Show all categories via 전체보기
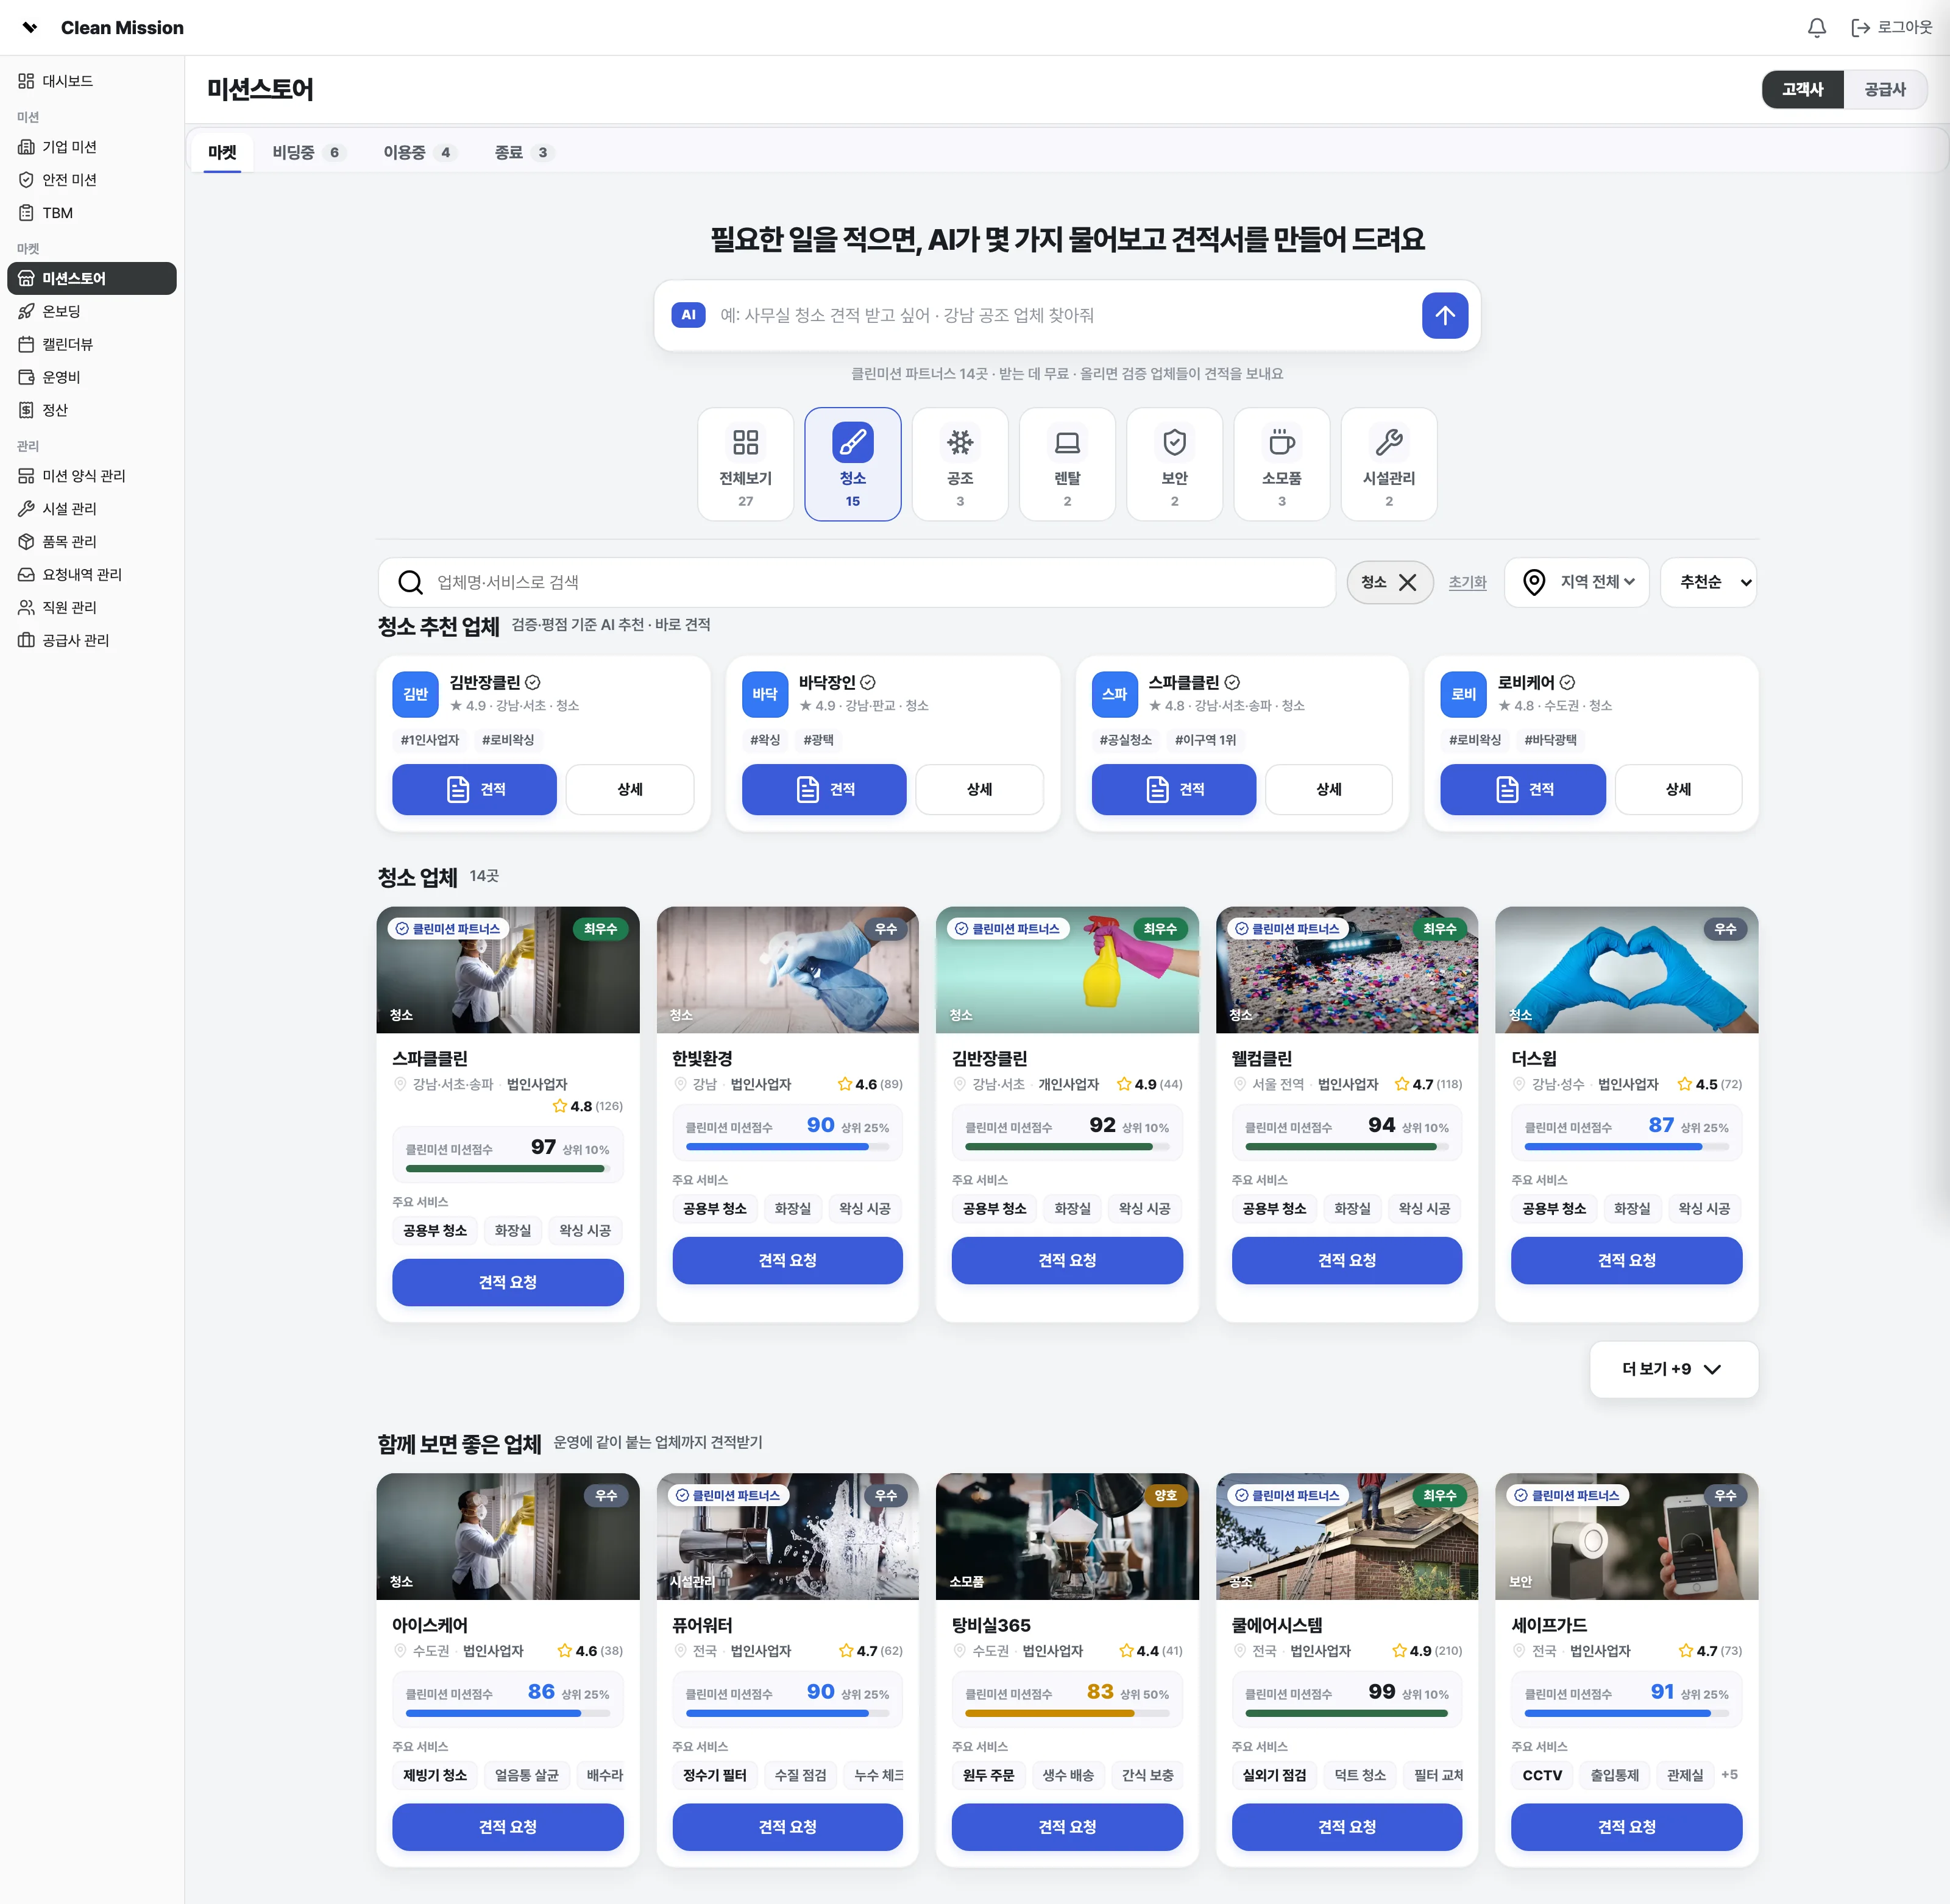The width and height of the screenshot is (1950, 1904). (x=746, y=464)
